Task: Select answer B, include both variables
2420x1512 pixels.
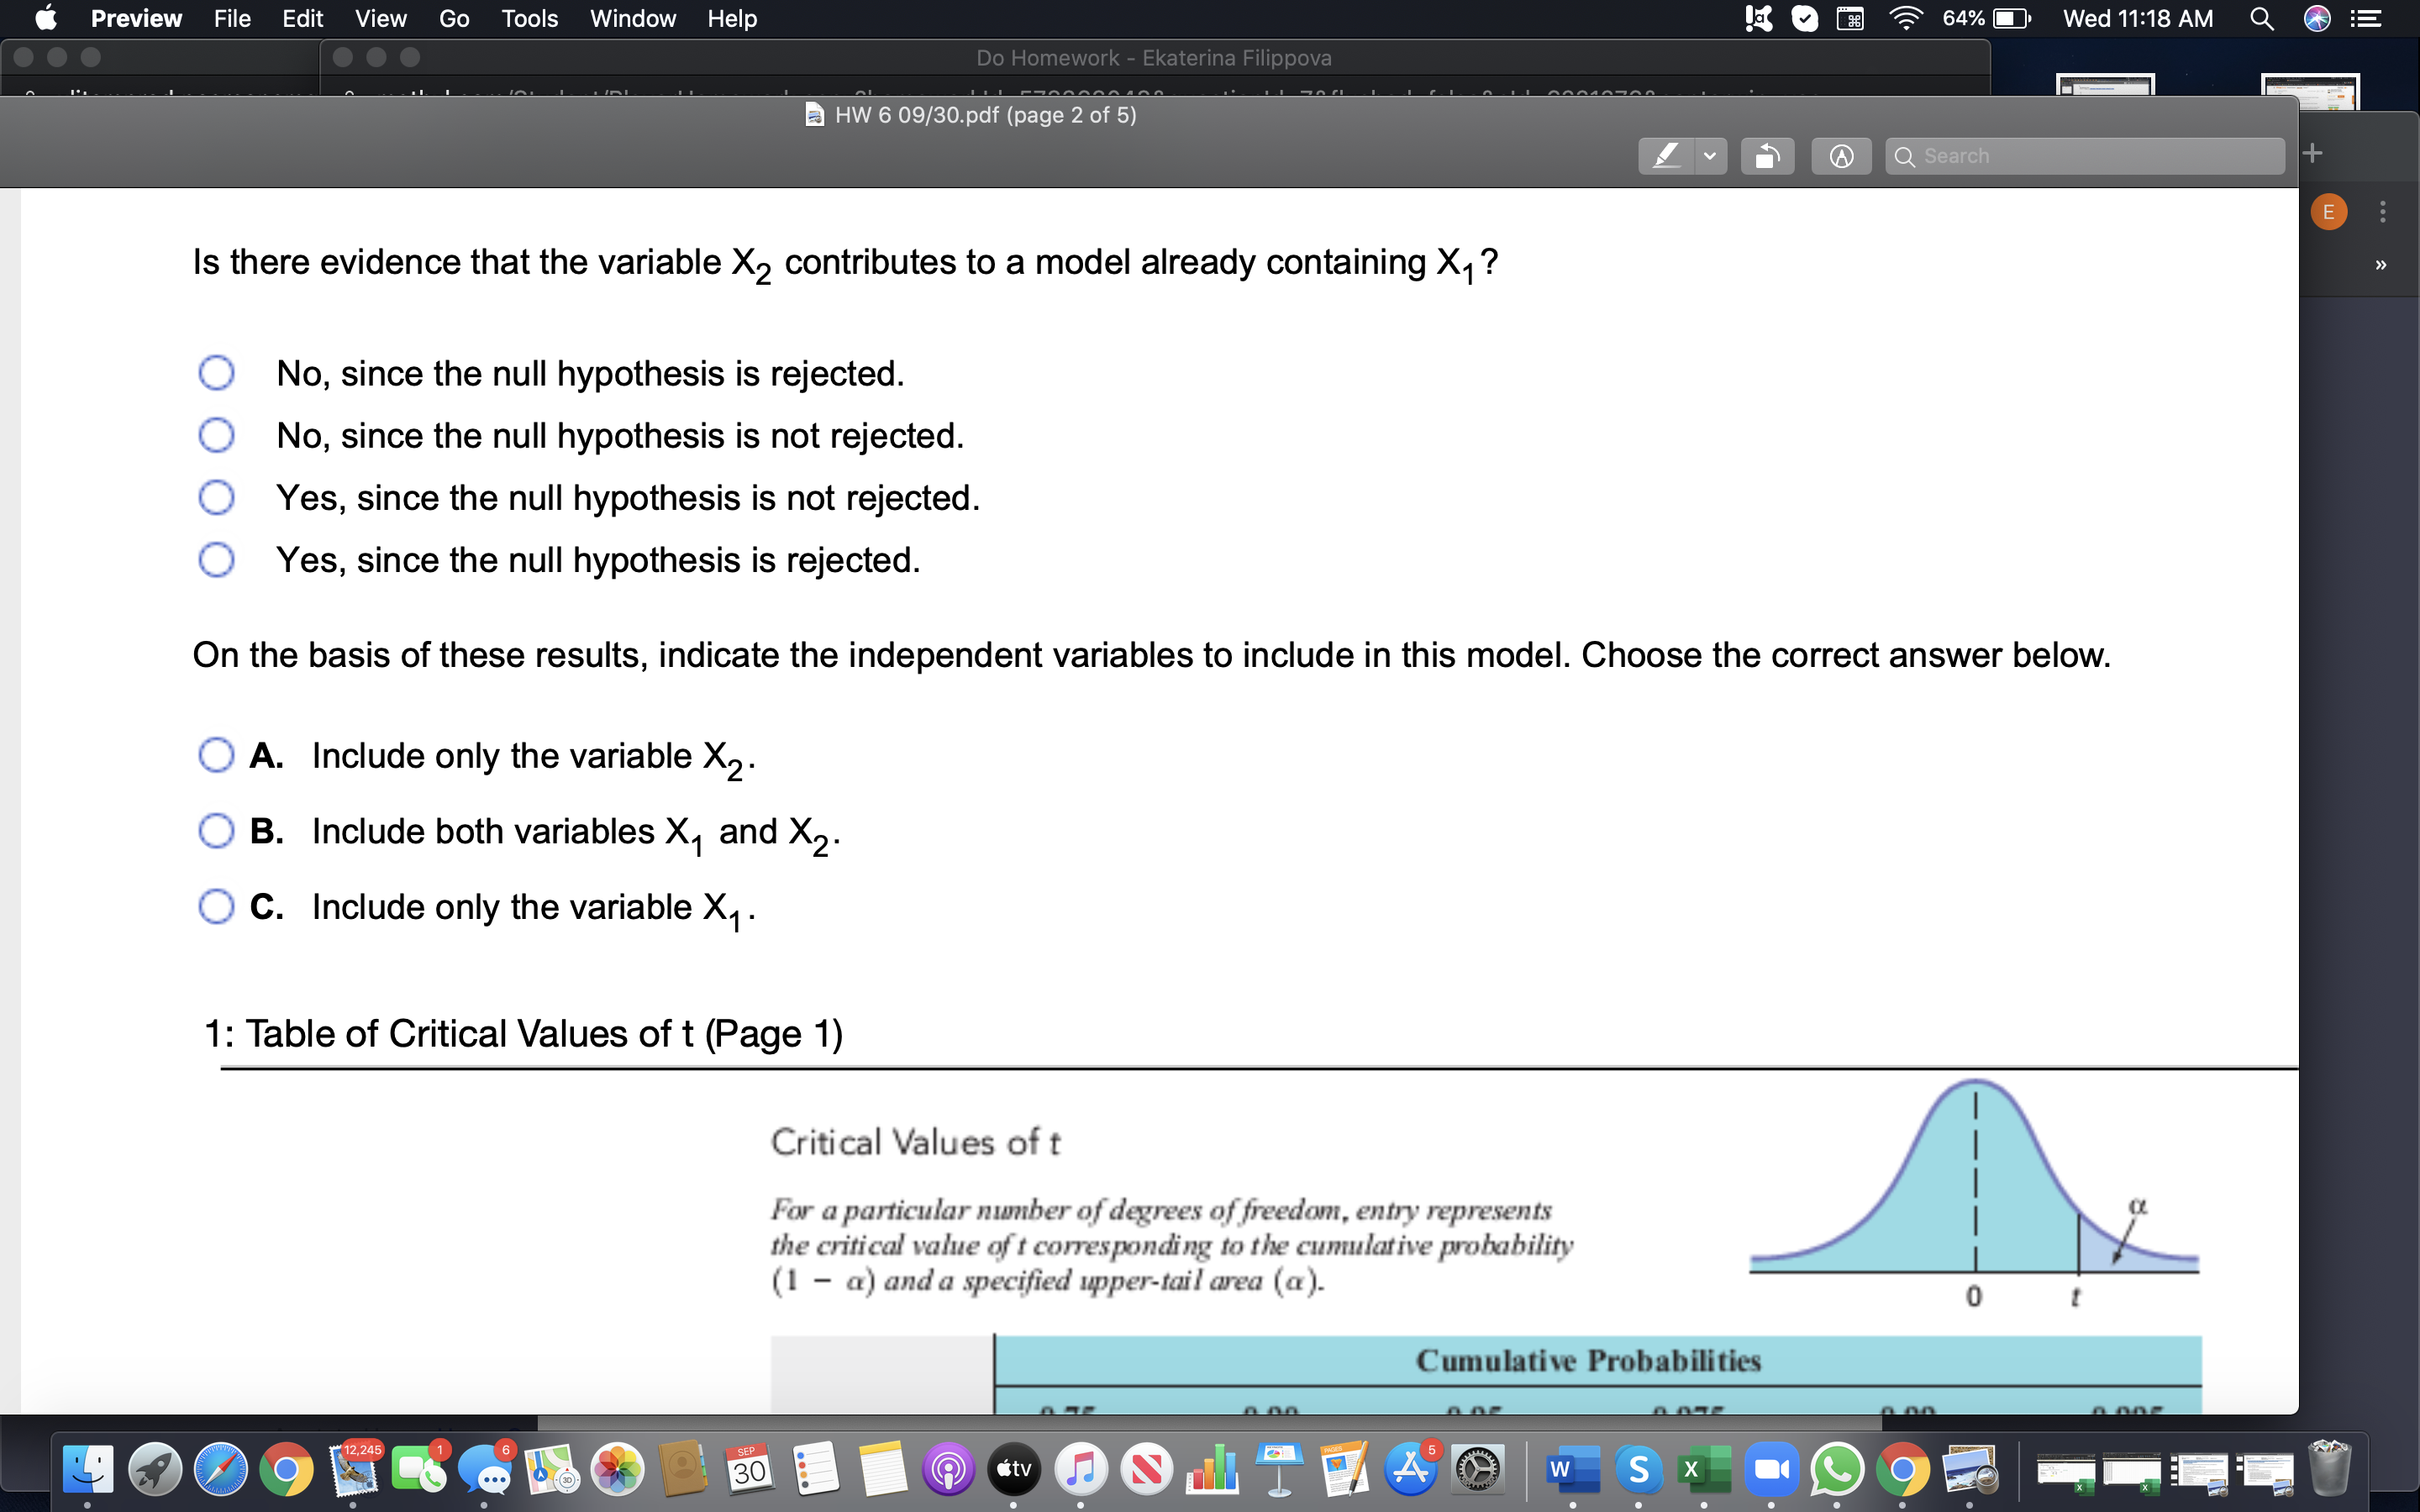Action: [x=216, y=830]
